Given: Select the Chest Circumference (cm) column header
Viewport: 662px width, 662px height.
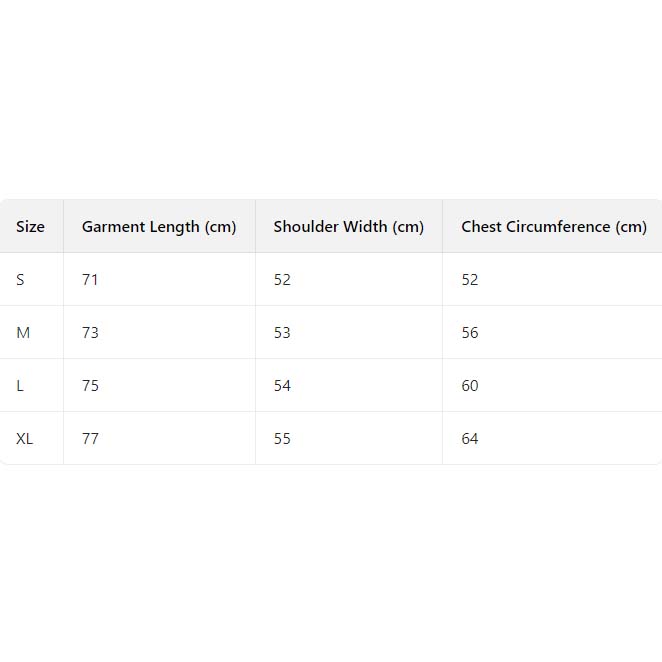Looking at the screenshot, I should [553, 227].
